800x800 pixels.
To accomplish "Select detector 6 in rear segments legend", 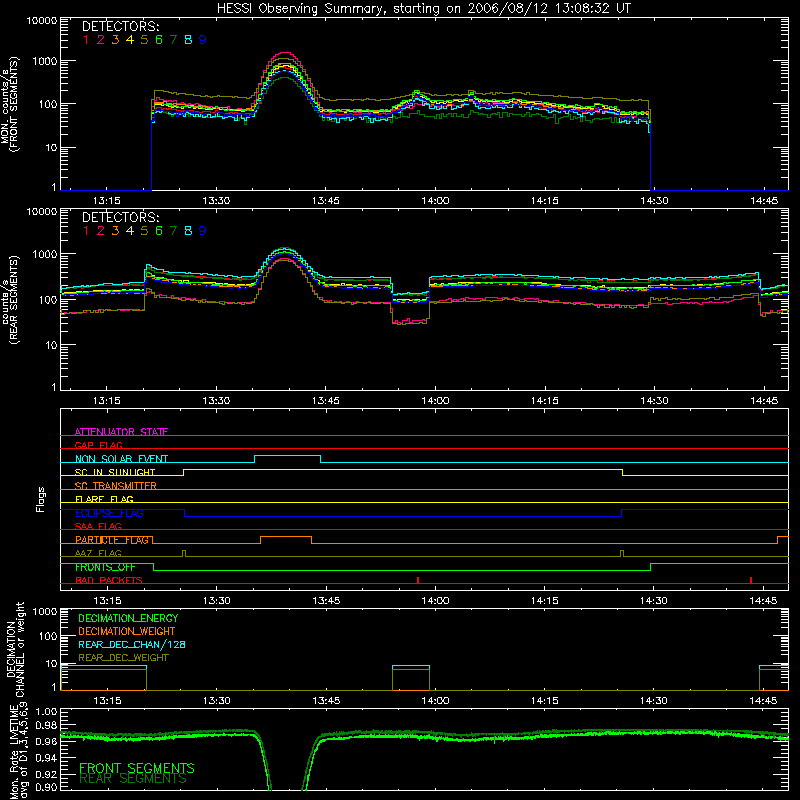I will [x=159, y=231].
